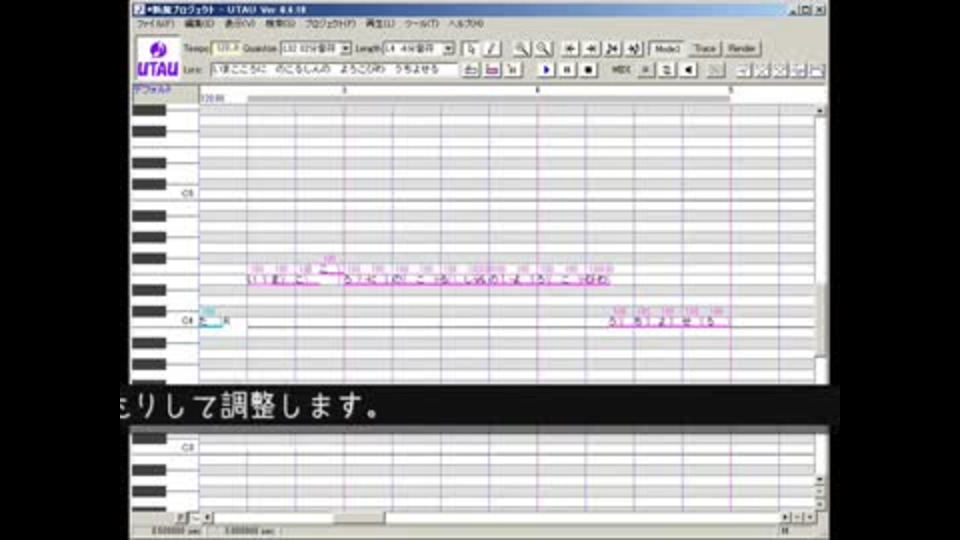Click the zoom in magnifier icon
Screen dimensions: 960x540
(521, 48)
